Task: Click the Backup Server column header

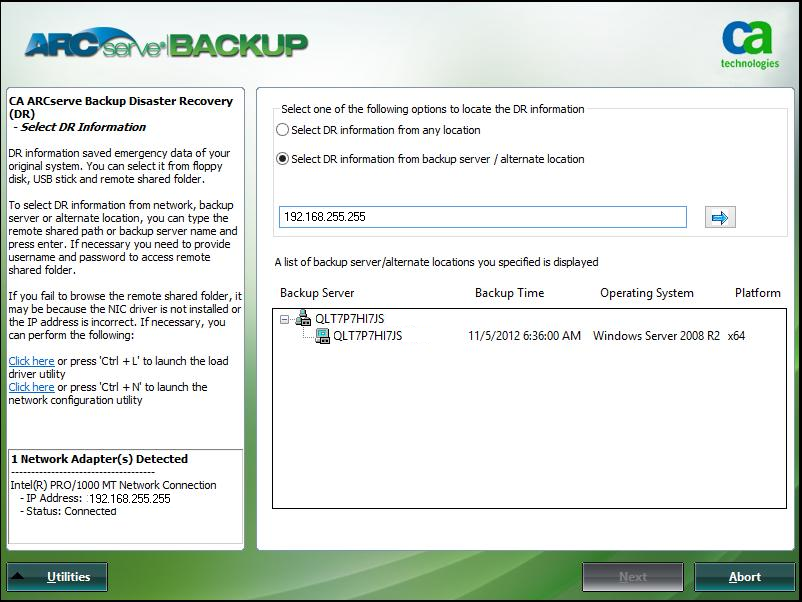Action: point(317,293)
